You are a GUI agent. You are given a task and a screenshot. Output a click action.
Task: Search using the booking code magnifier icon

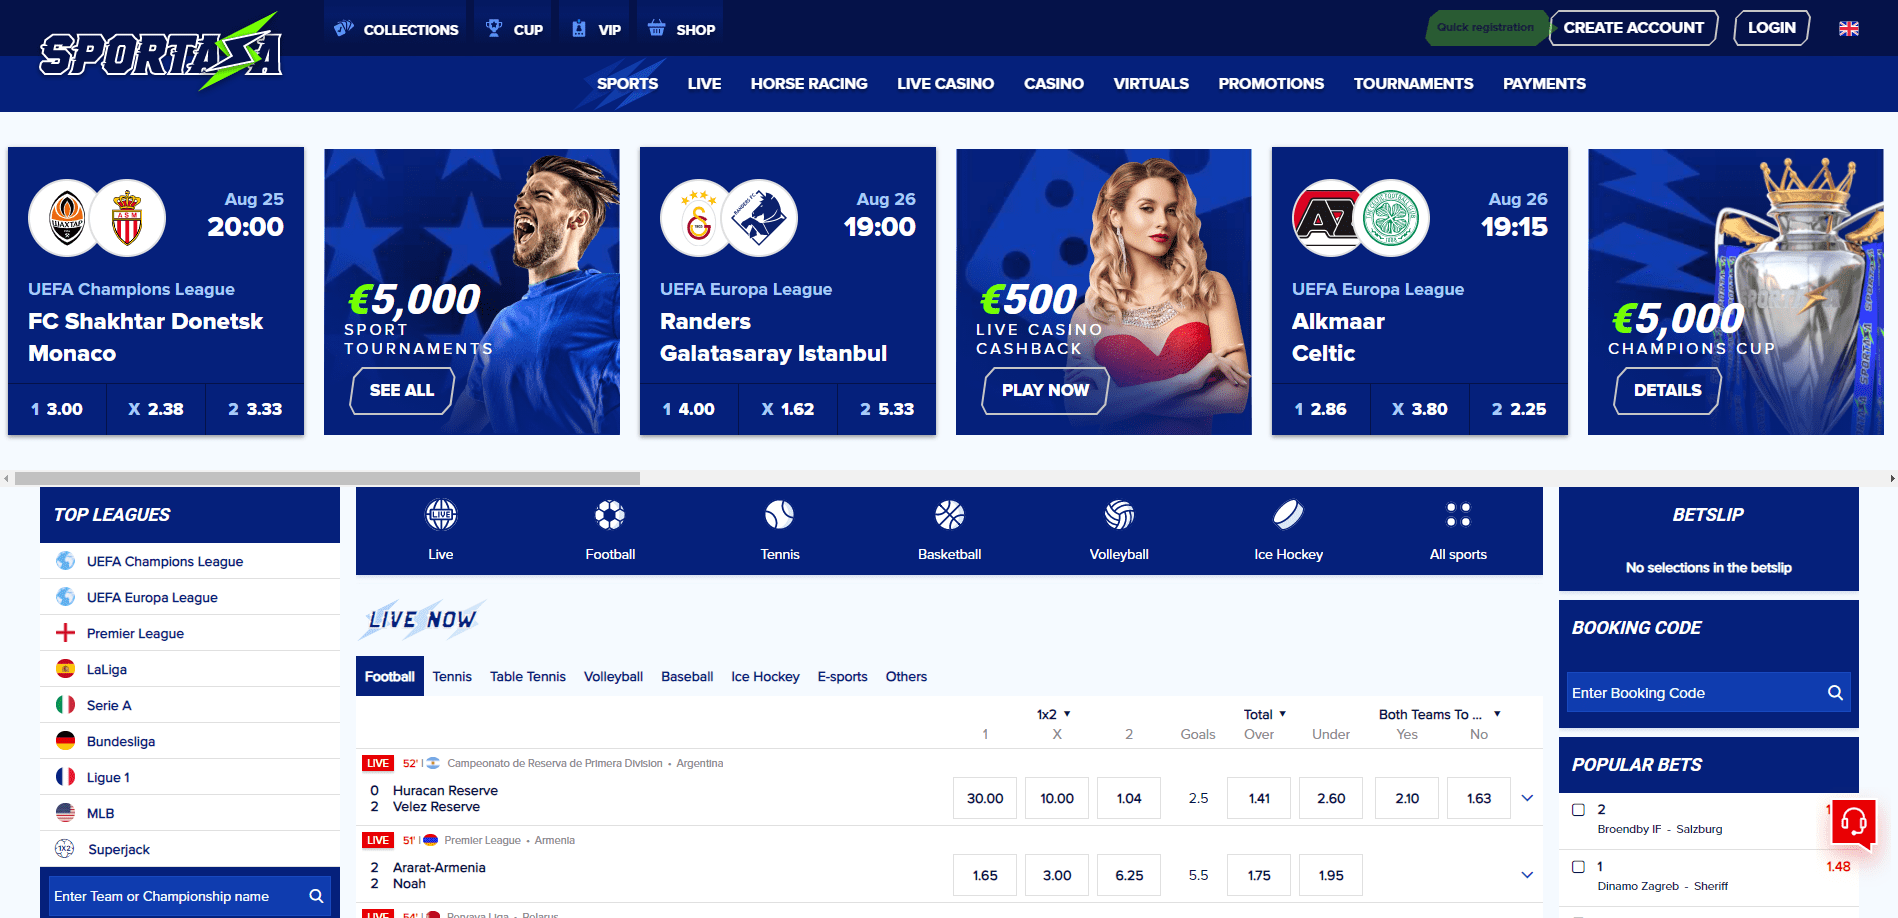click(x=1835, y=693)
